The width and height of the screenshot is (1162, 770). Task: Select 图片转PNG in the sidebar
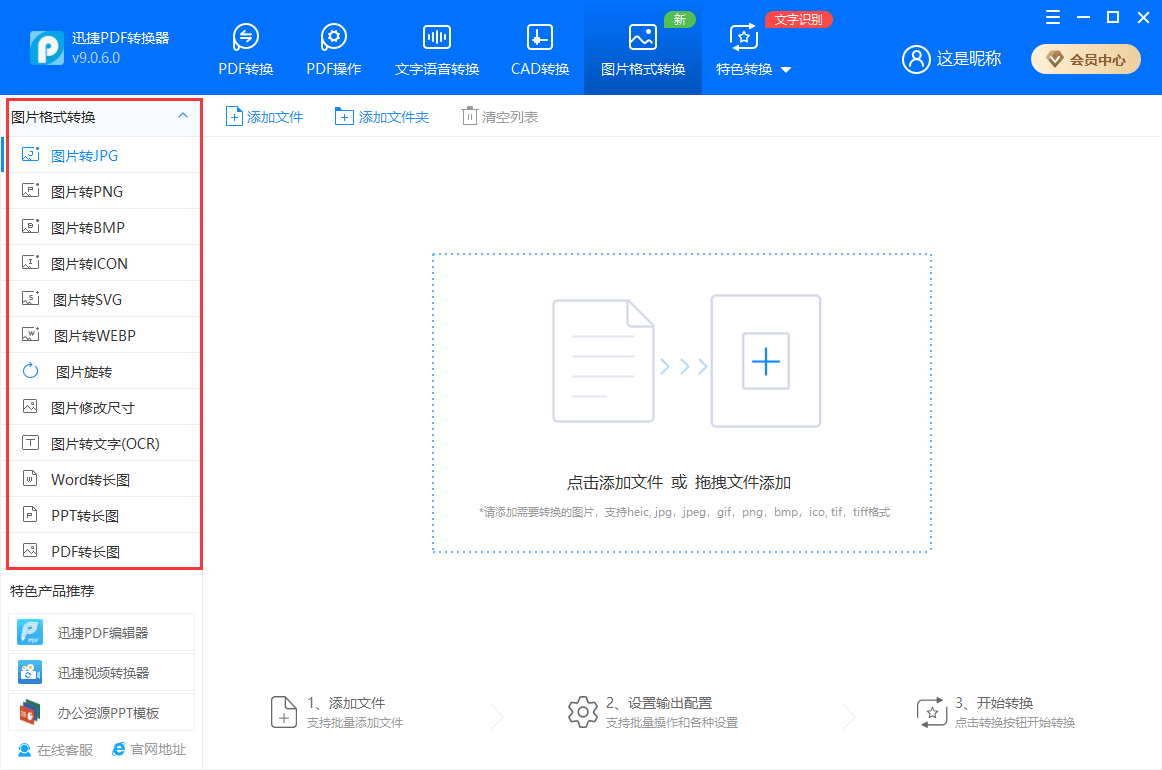[87, 191]
